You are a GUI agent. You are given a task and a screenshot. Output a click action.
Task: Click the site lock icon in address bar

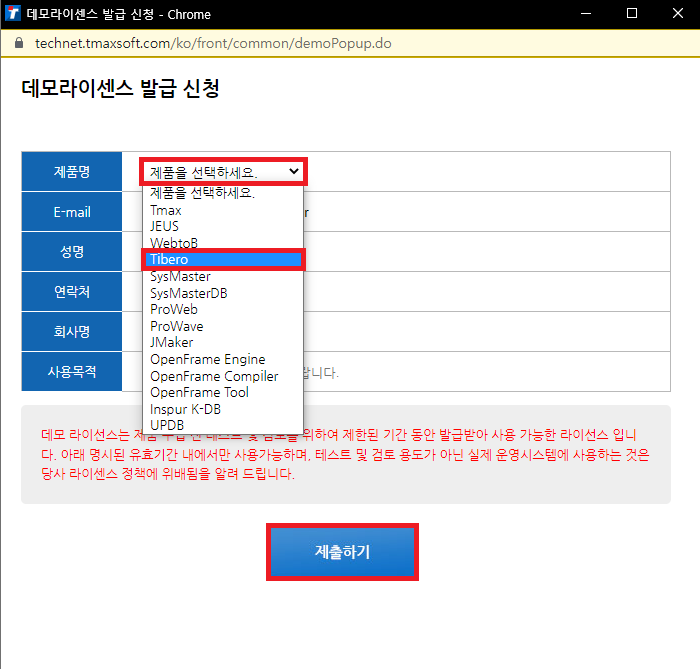coord(19,43)
